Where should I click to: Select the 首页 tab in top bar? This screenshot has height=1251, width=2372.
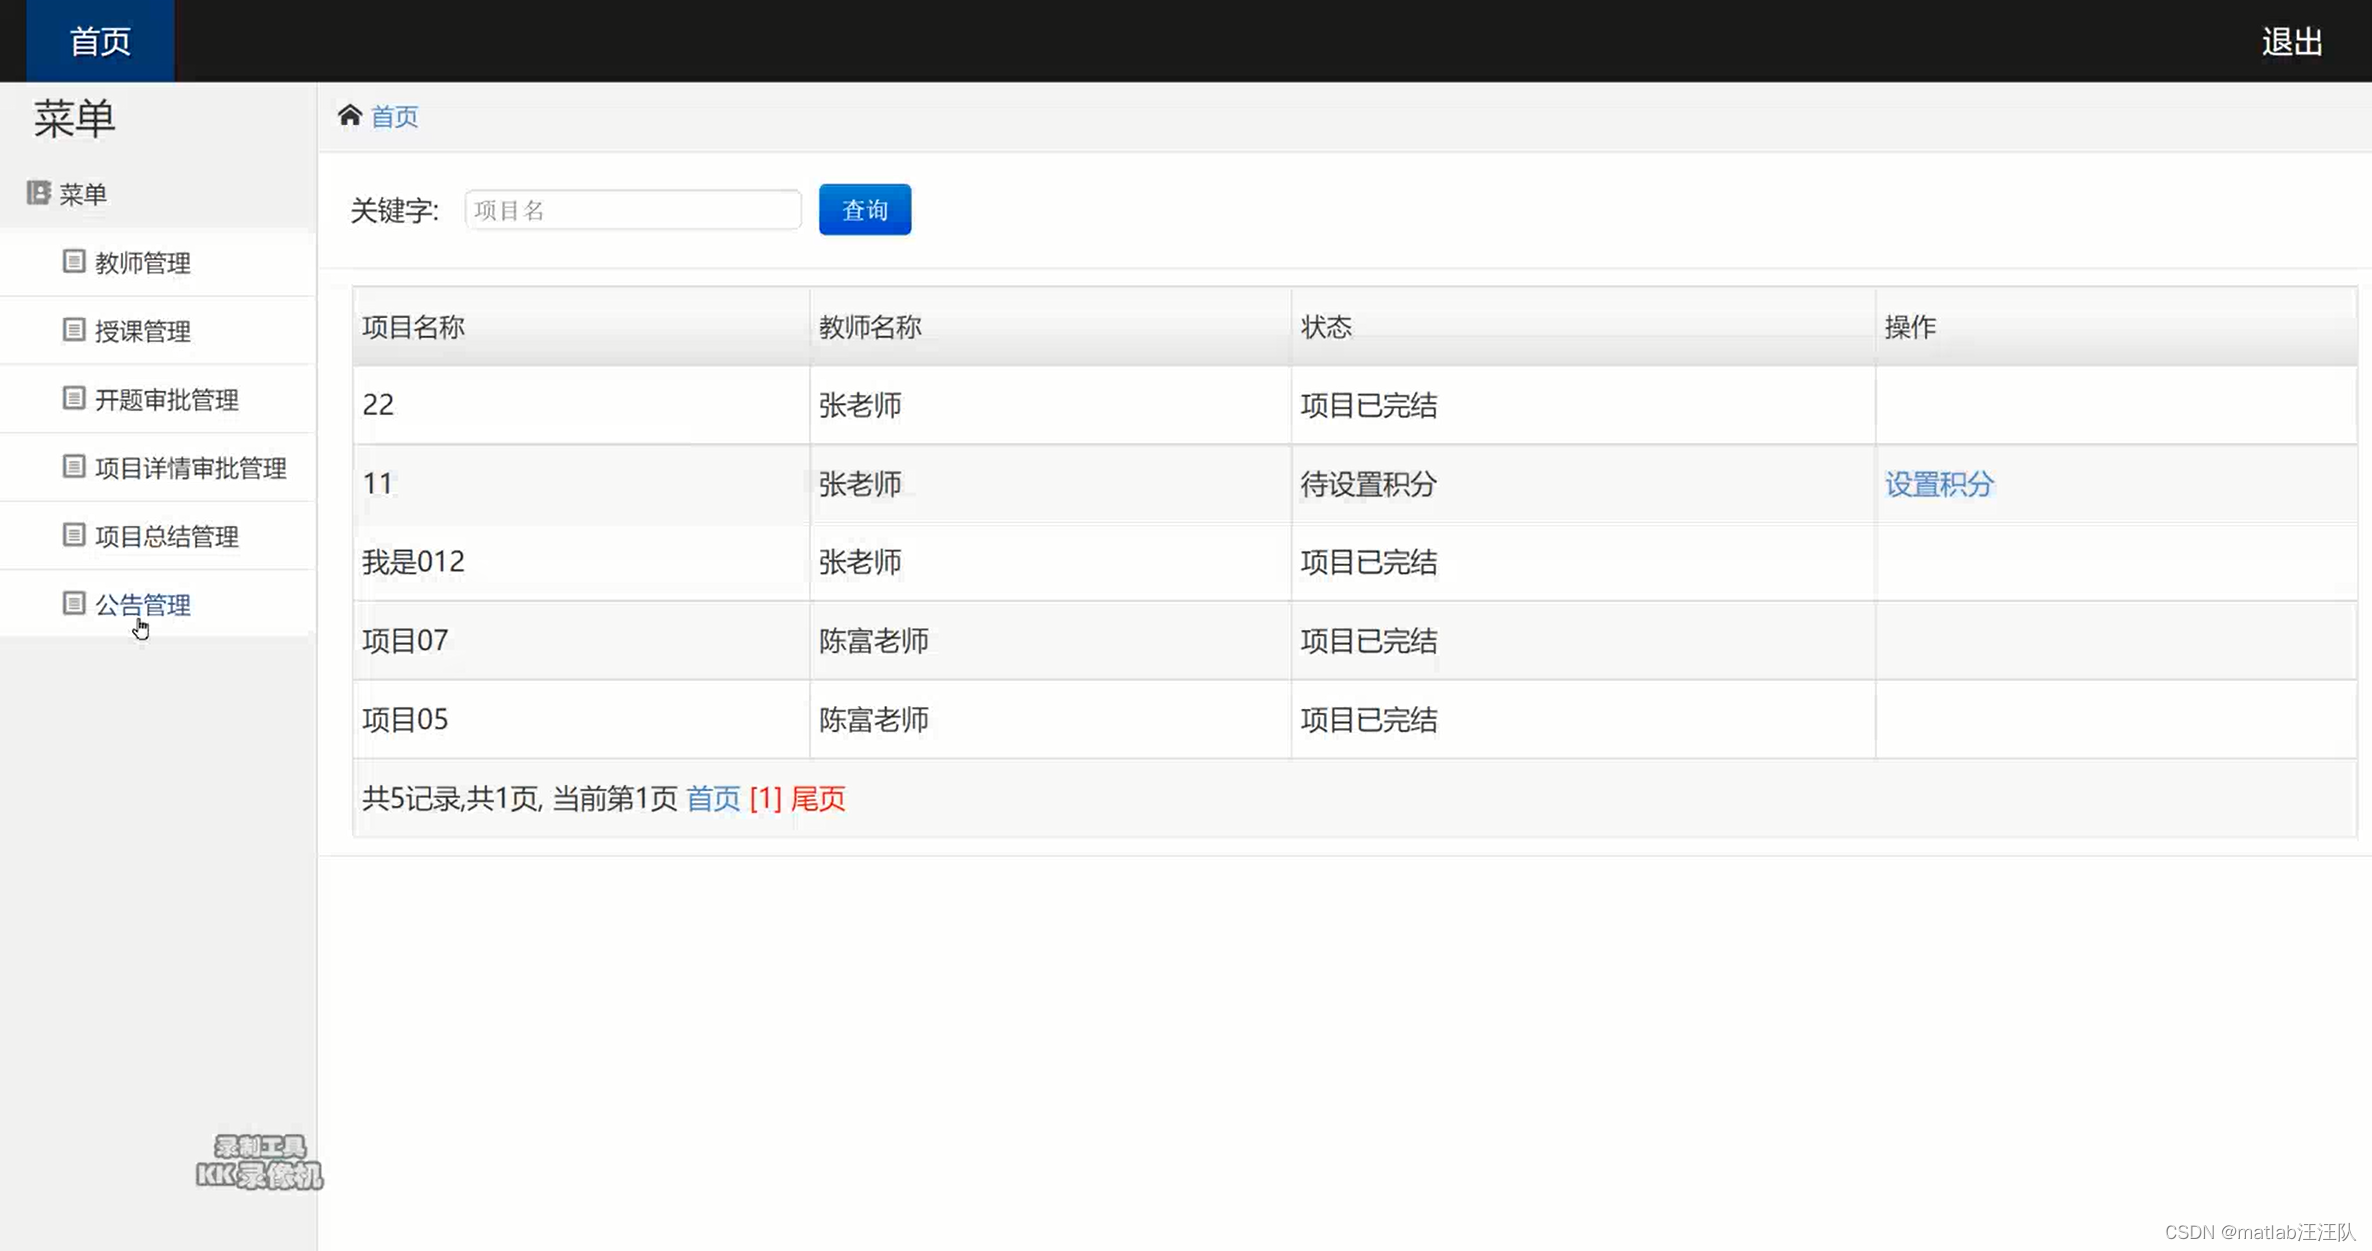point(100,41)
